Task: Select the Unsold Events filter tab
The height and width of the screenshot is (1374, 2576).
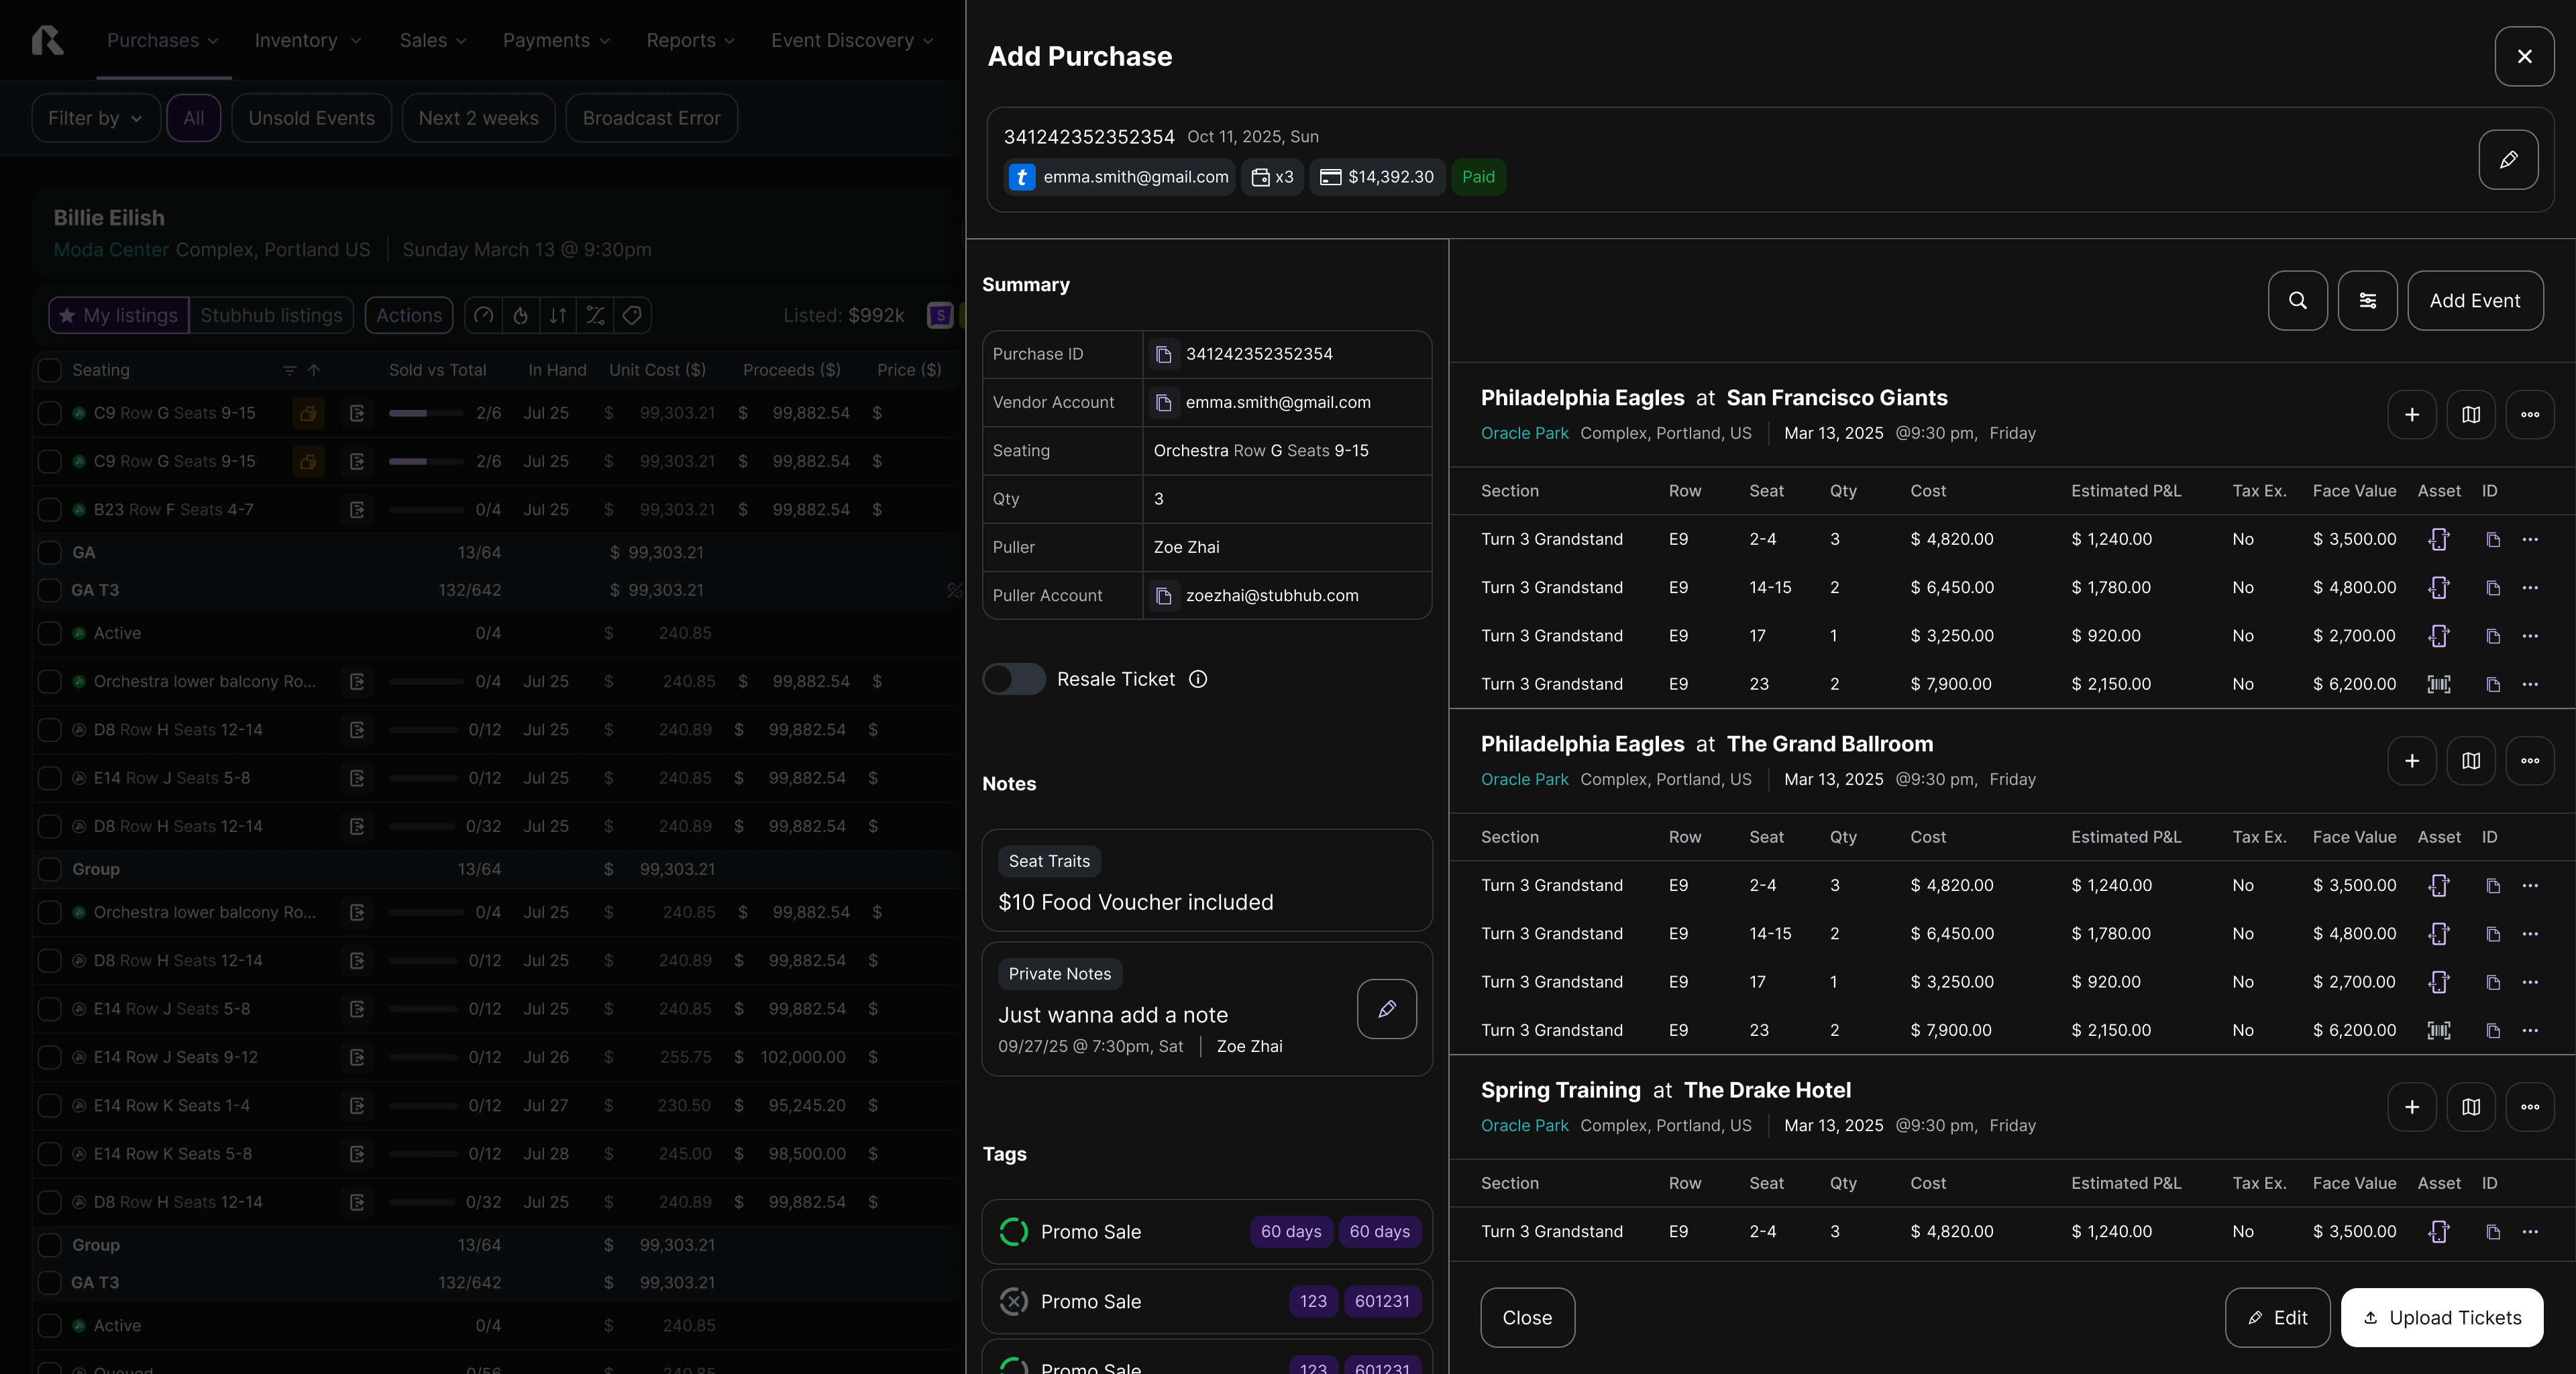Action: tap(311, 118)
